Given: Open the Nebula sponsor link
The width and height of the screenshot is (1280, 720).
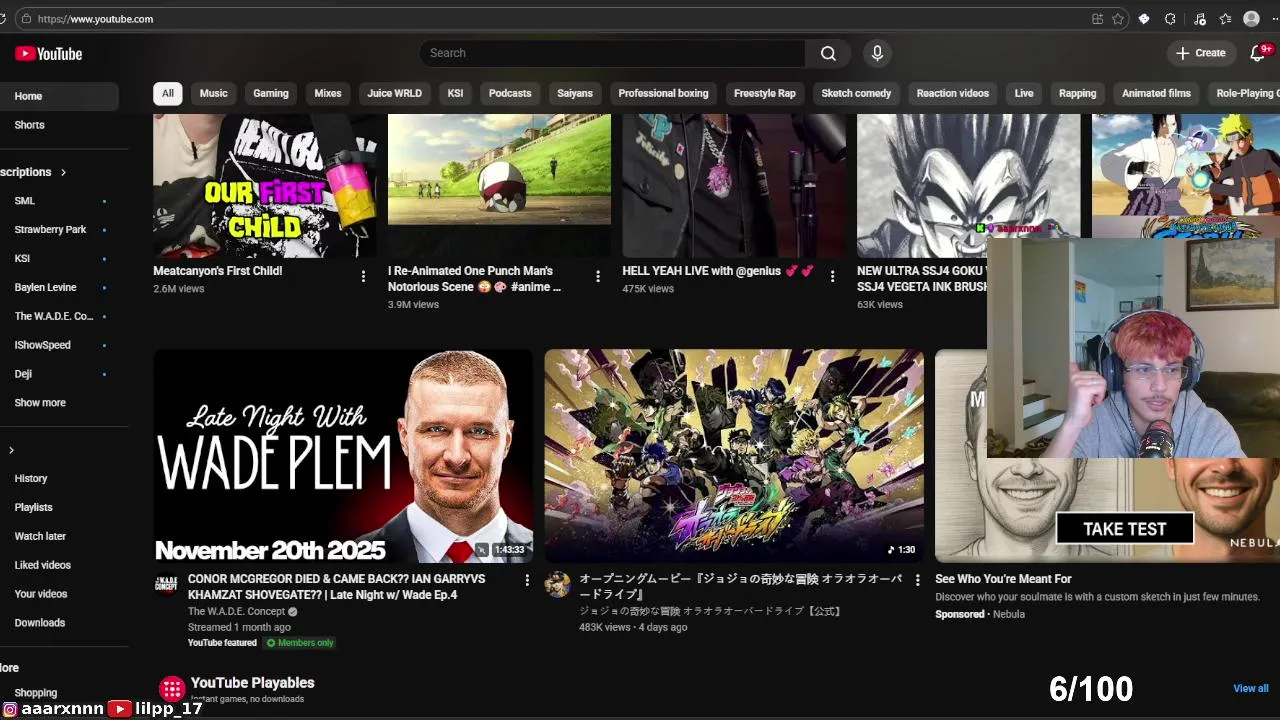Looking at the screenshot, I should pyautogui.click(x=1008, y=614).
